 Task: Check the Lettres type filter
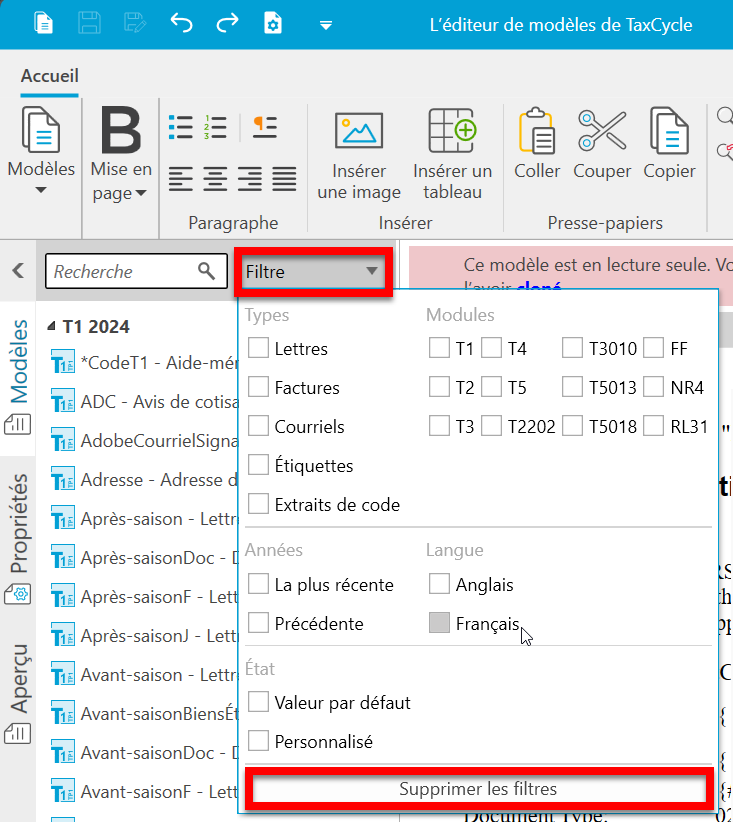point(258,348)
